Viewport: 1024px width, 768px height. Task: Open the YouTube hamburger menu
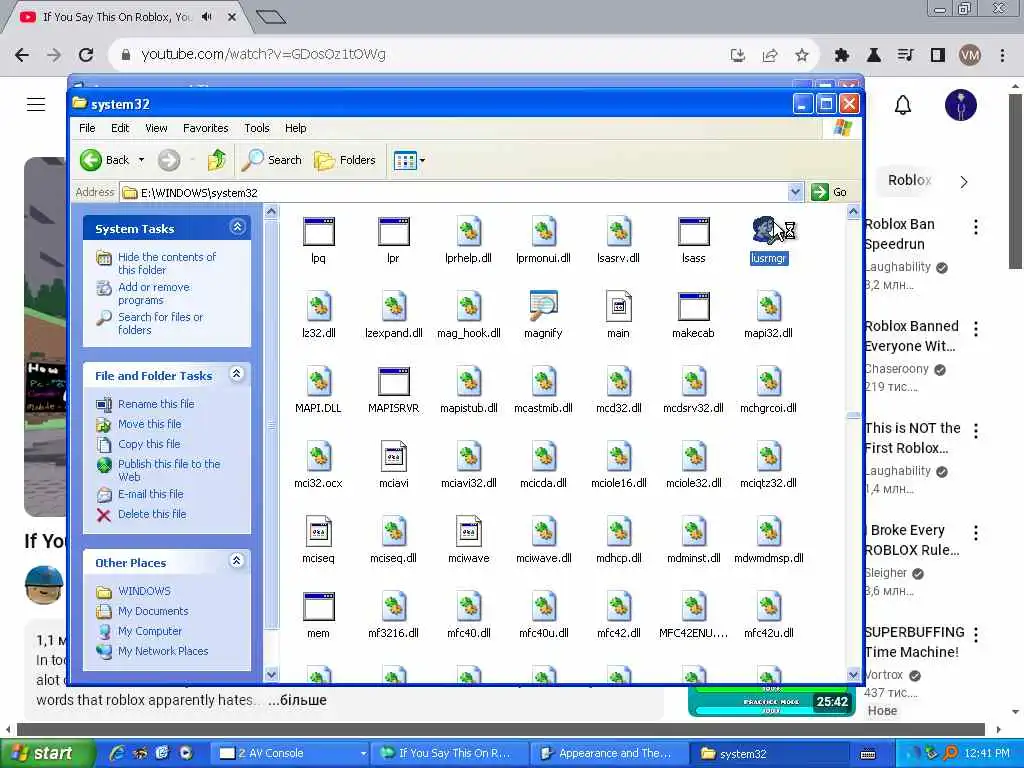36,104
